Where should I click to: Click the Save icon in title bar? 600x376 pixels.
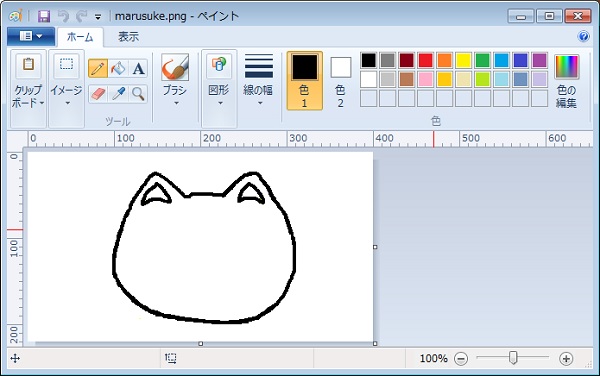point(44,16)
